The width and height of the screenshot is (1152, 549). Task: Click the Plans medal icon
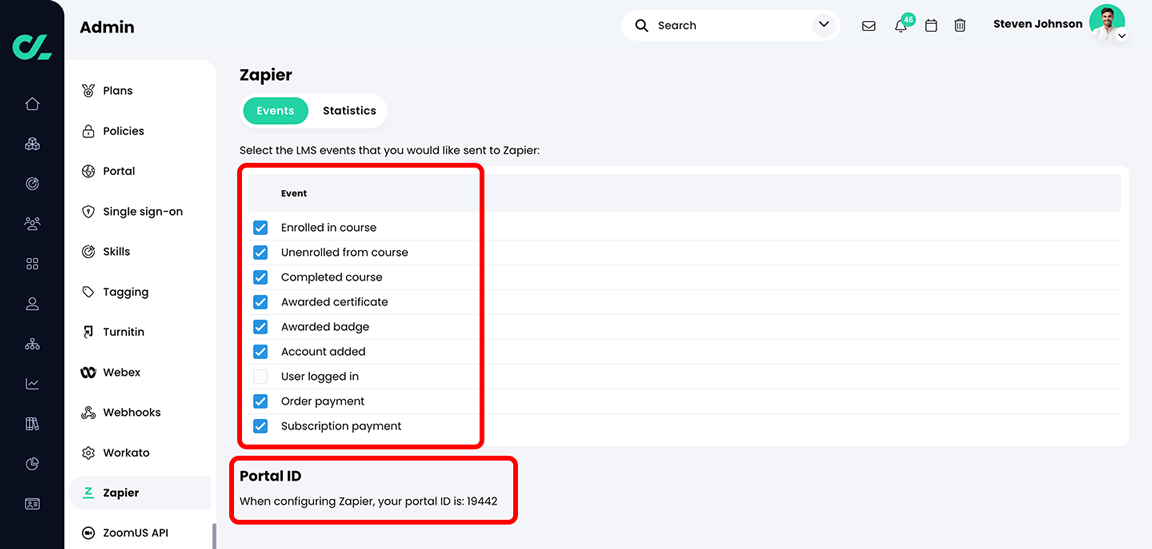click(88, 91)
